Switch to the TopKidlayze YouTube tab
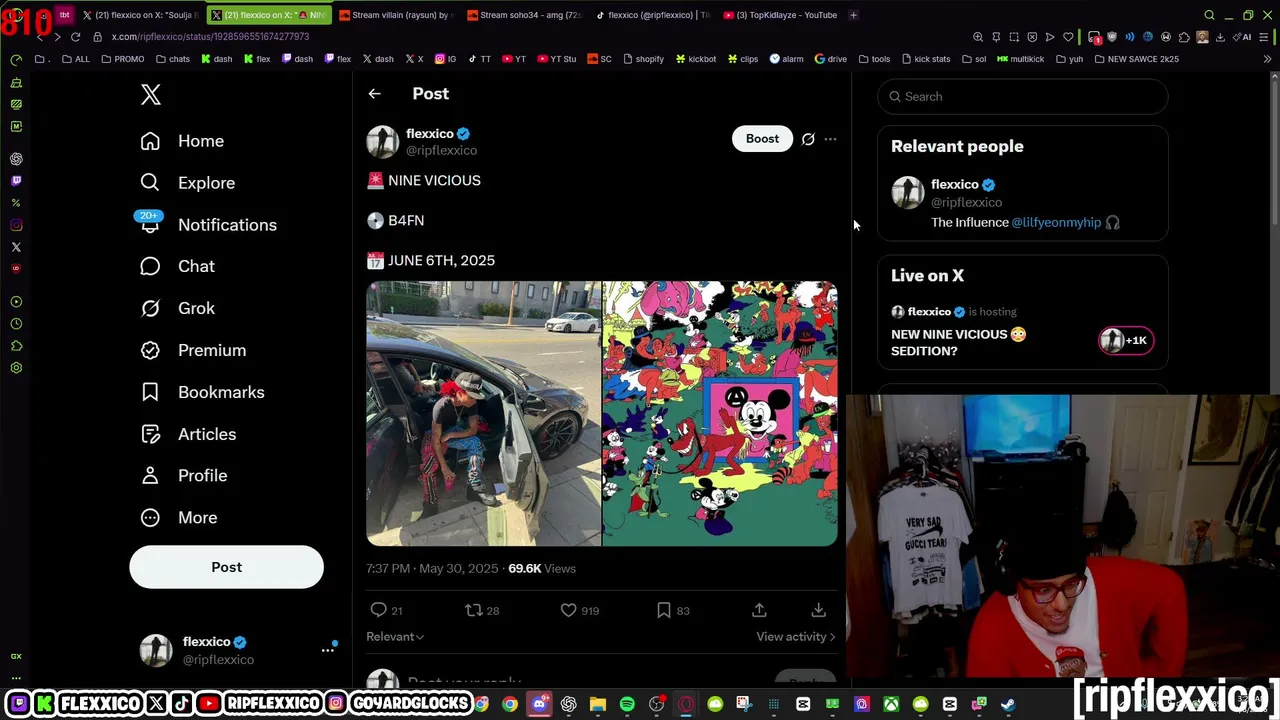Viewport: 1280px width, 720px height. point(781,15)
